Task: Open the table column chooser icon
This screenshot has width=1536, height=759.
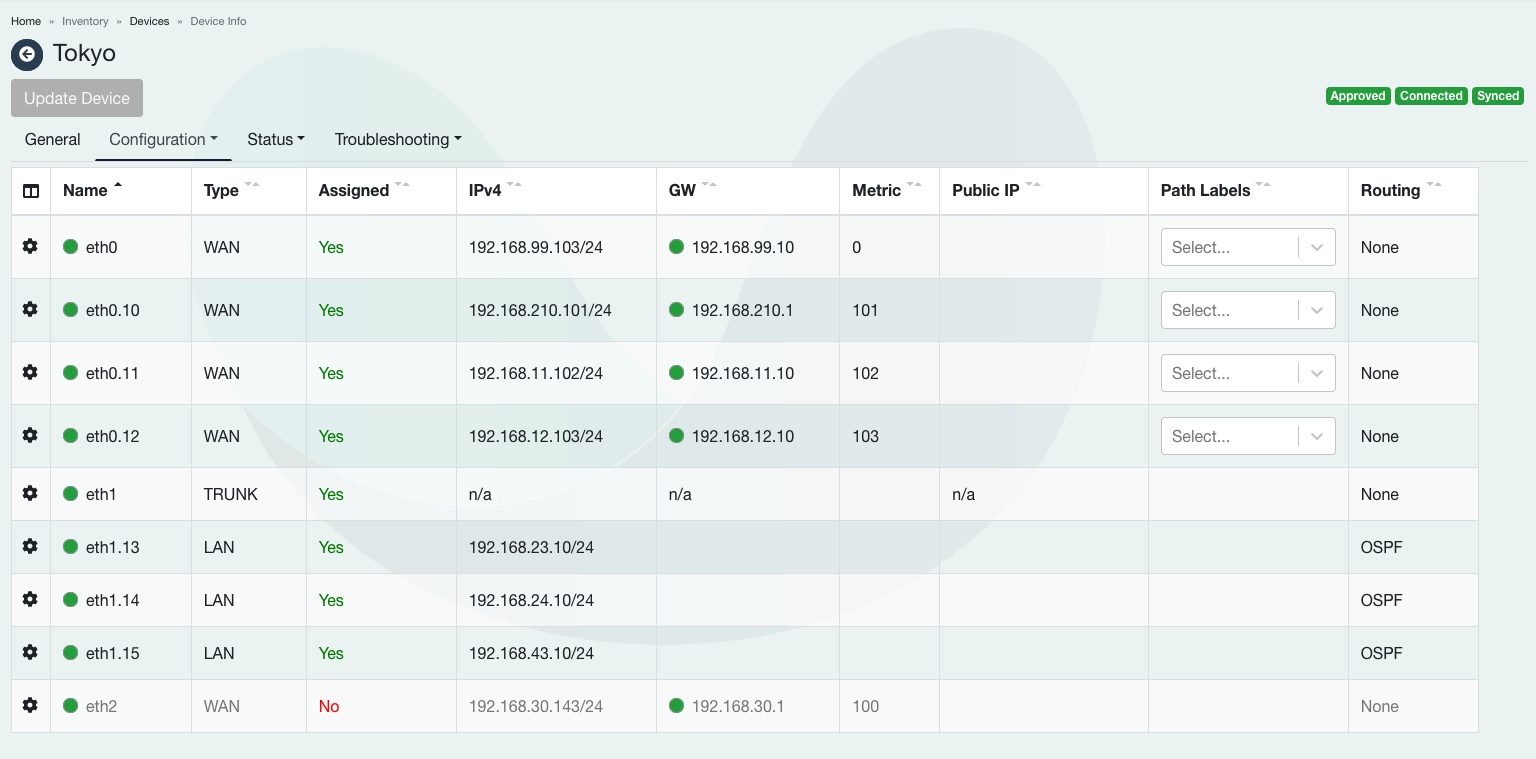Action: click(x=31, y=191)
